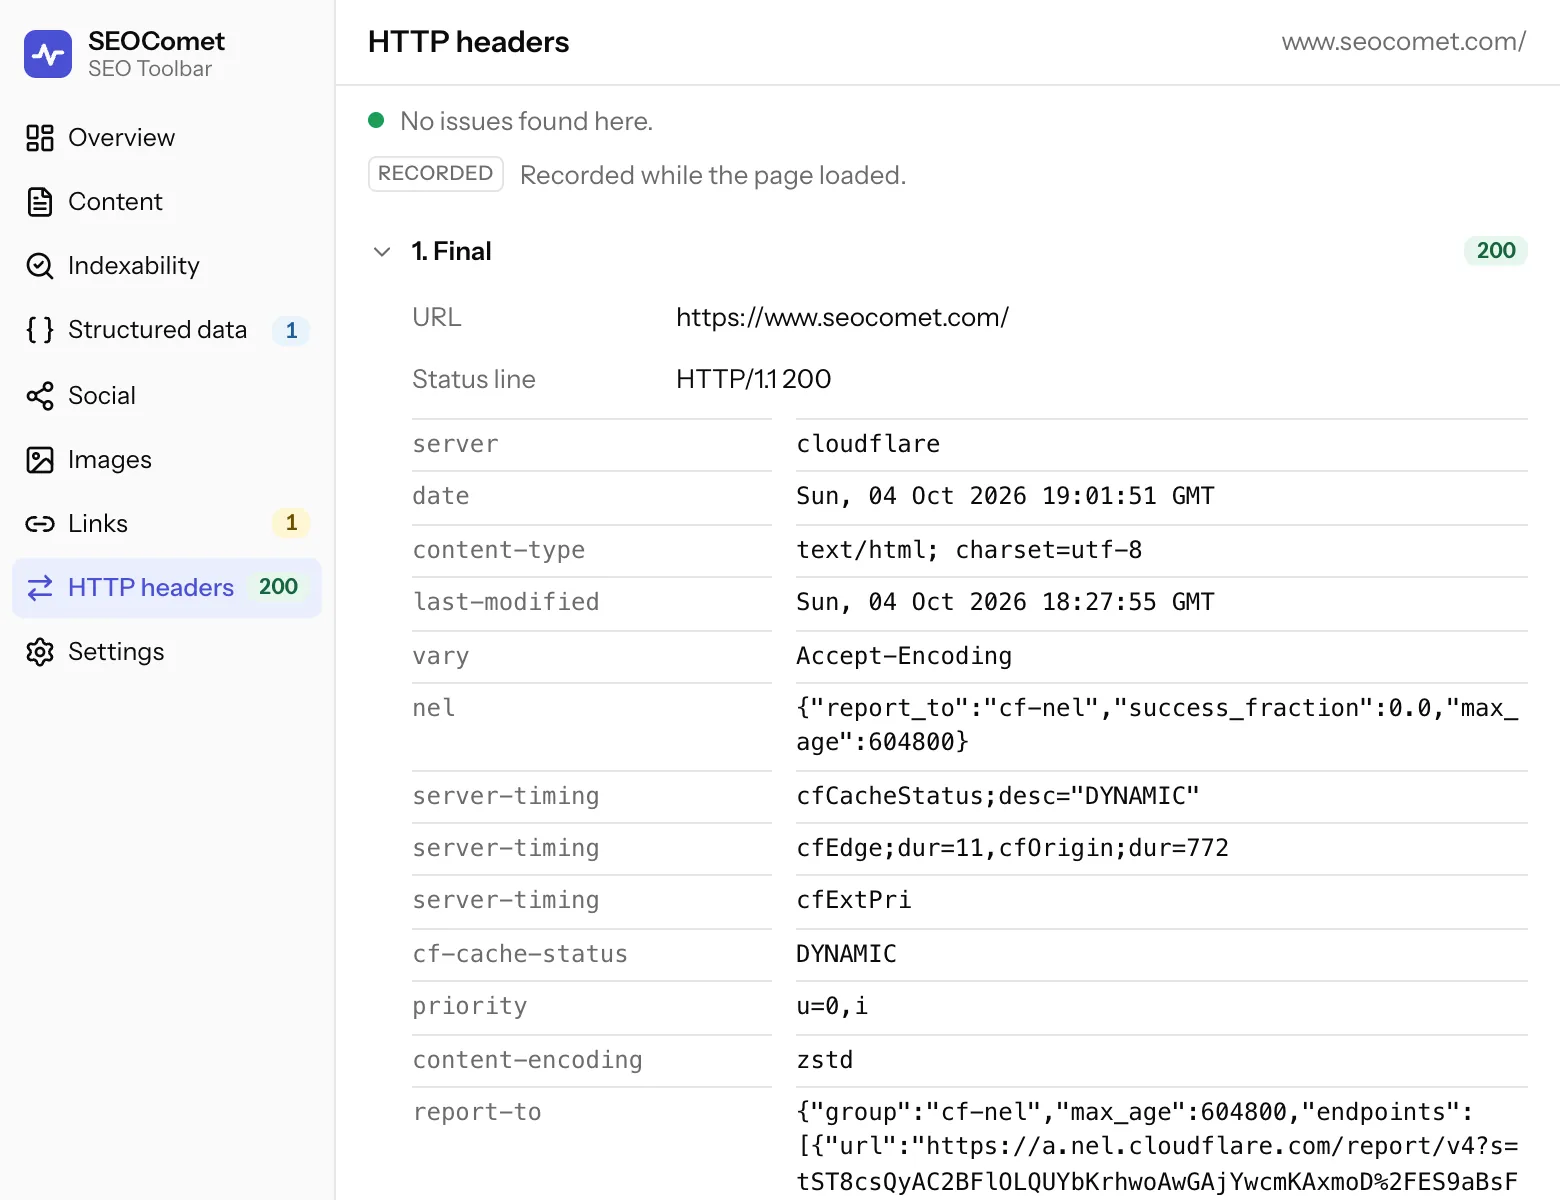This screenshot has width=1560, height=1200.
Task: Click the 'Accept-Encoding' vary value
Action: pos(904,656)
